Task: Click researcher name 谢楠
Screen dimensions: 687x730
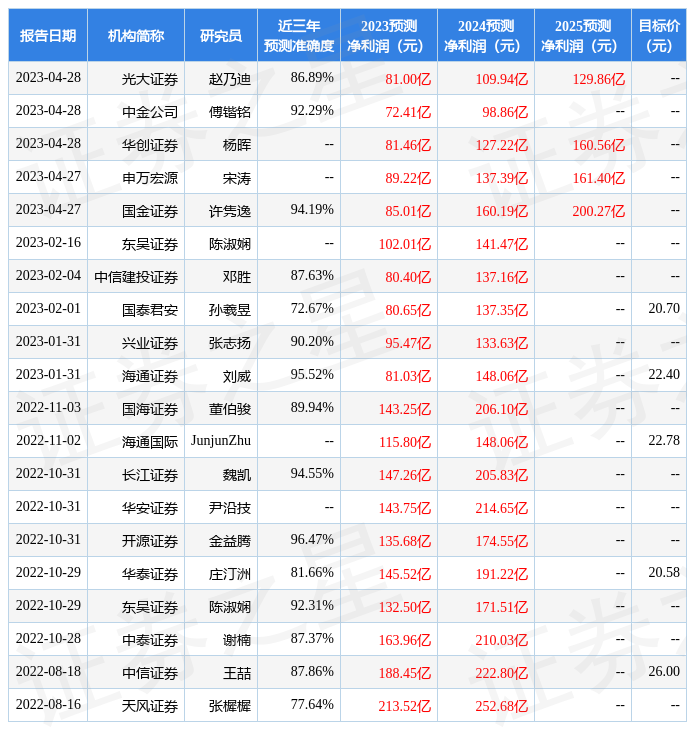Action: 236,640
